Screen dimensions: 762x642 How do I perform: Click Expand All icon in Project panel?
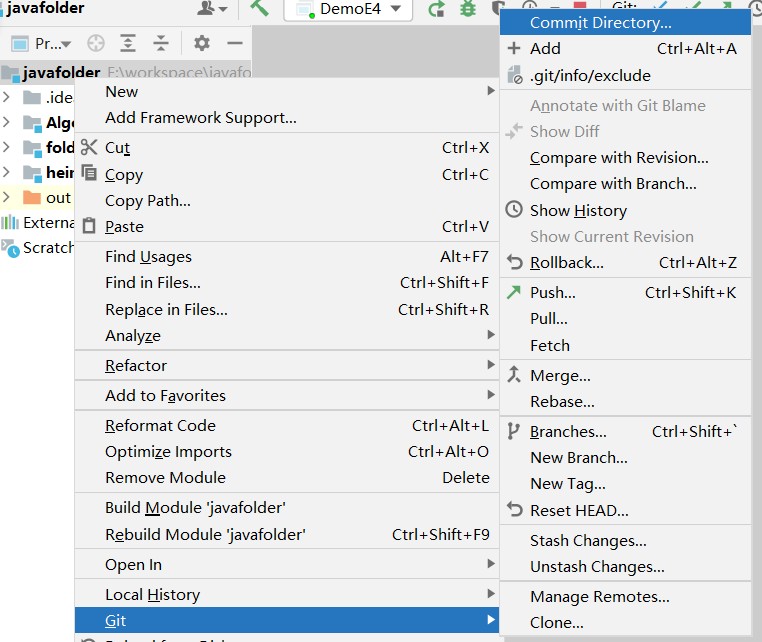point(128,43)
